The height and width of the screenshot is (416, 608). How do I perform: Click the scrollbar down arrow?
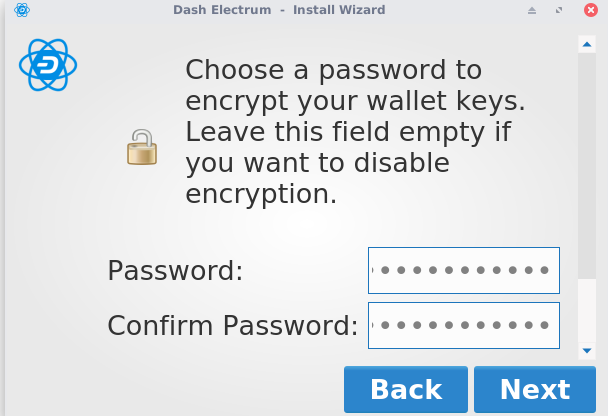tap(587, 350)
